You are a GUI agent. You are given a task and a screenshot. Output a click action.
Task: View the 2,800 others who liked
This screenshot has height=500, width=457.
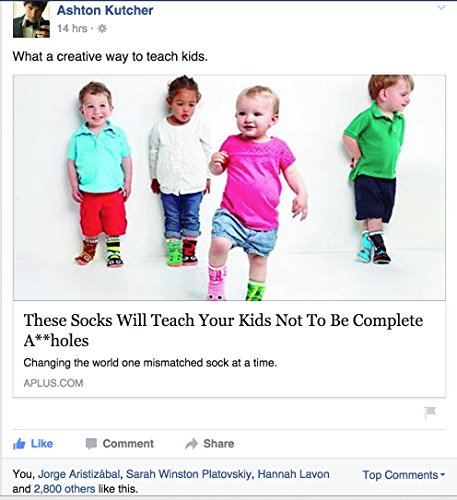click(64, 489)
